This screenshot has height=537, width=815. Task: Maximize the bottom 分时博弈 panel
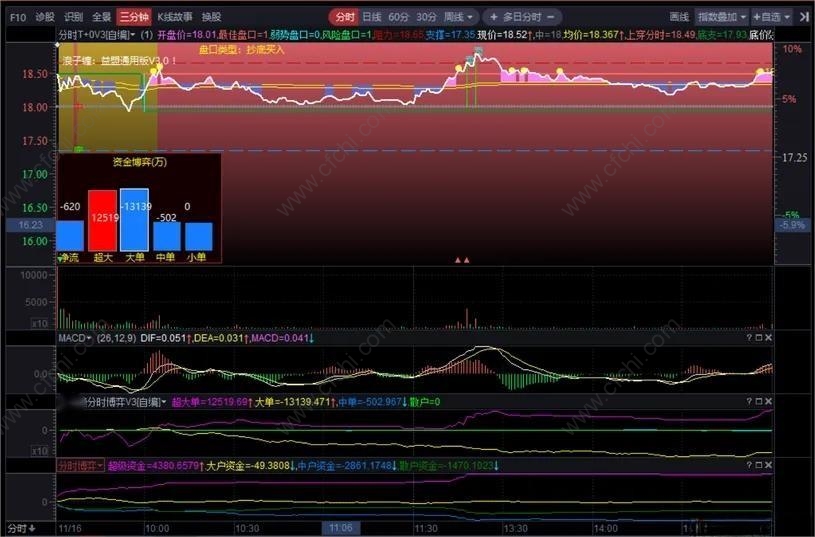point(758,465)
